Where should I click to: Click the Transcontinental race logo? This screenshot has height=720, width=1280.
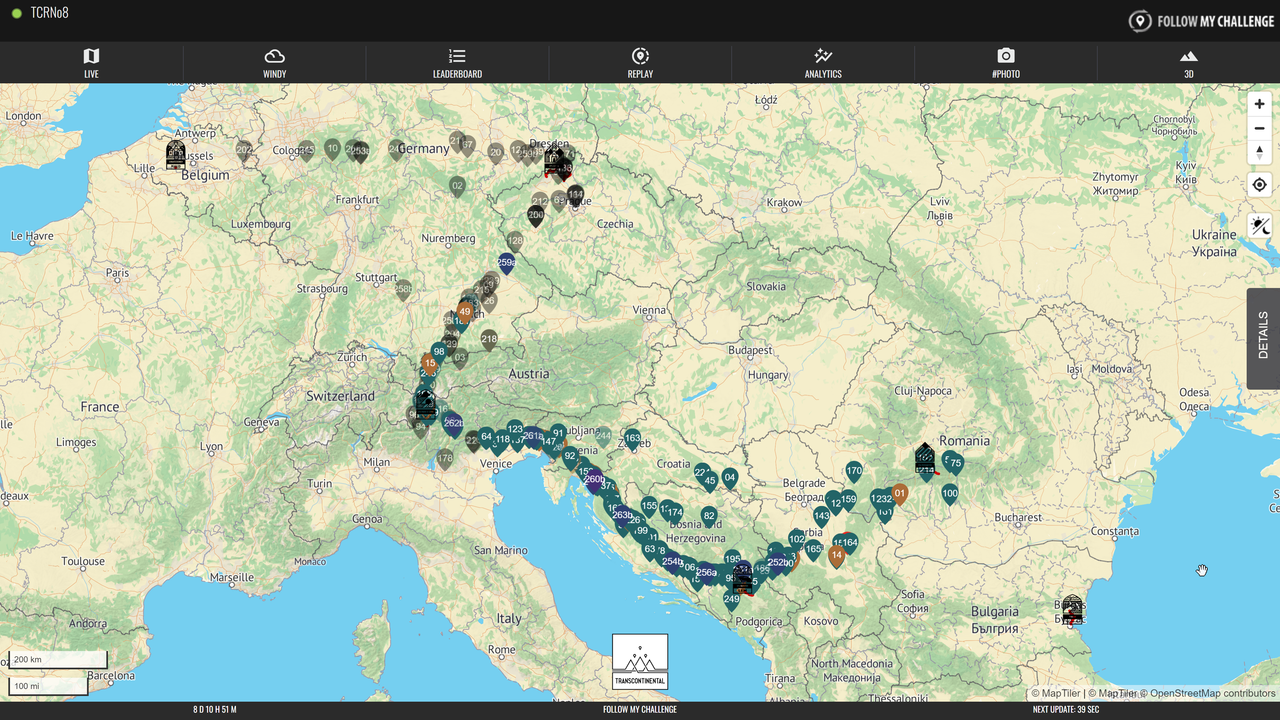pyautogui.click(x=640, y=661)
